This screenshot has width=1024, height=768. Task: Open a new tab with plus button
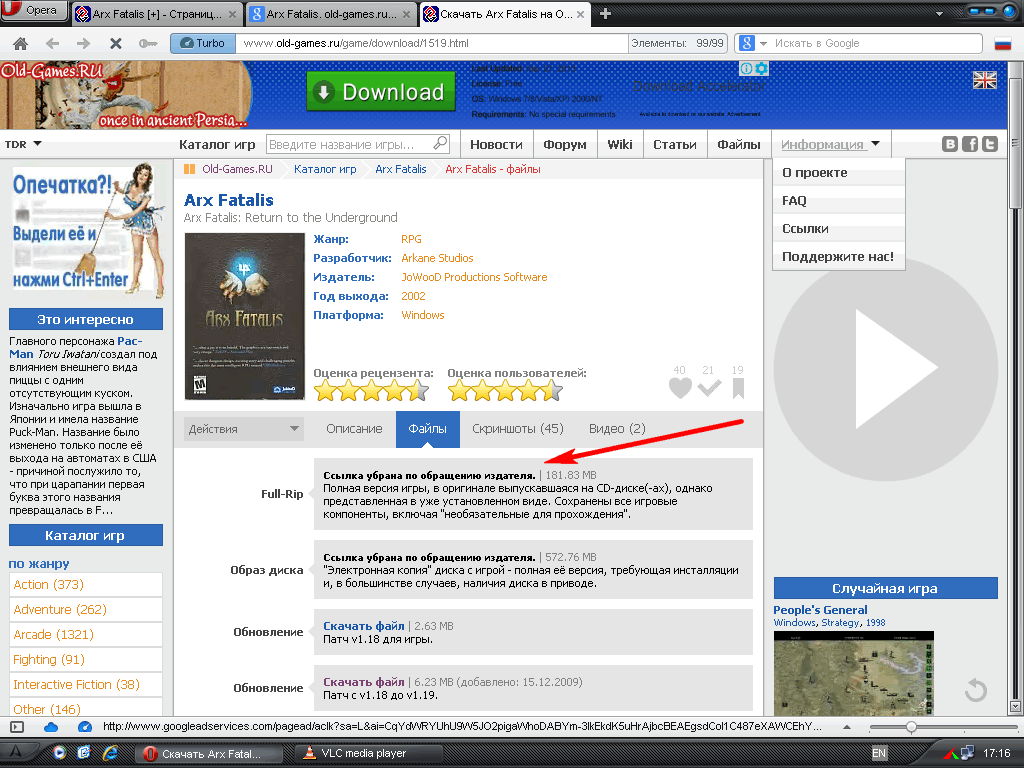coord(605,14)
